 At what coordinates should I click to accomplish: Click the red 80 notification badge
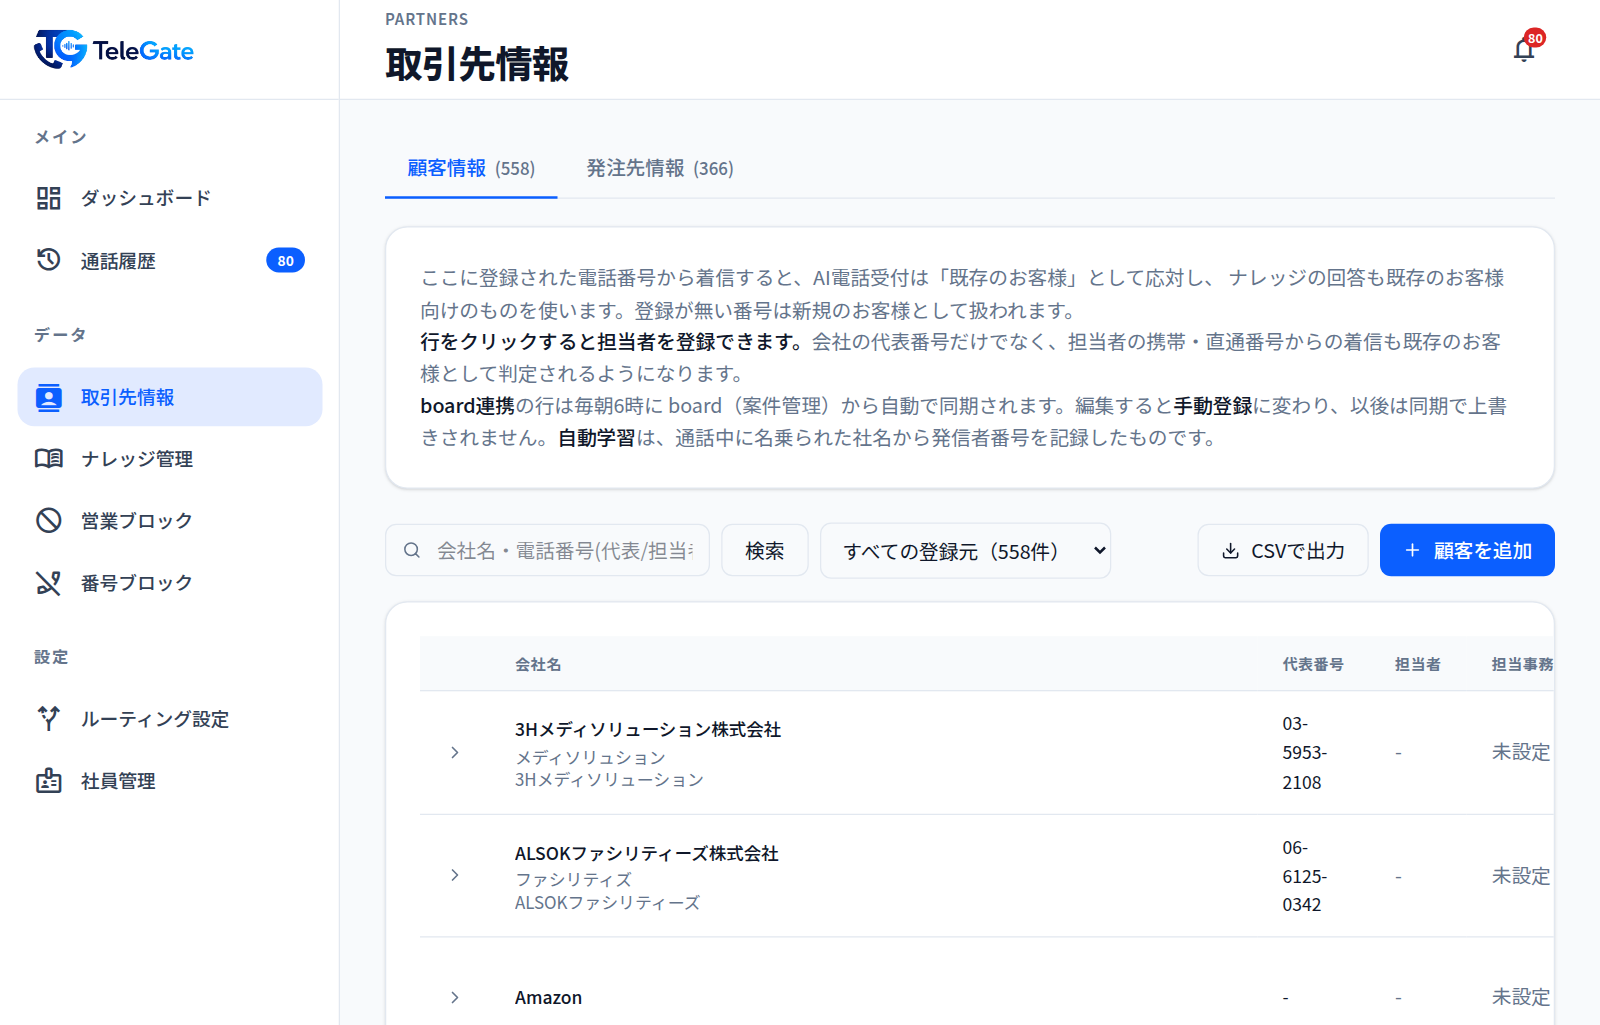click(1535, 38)
